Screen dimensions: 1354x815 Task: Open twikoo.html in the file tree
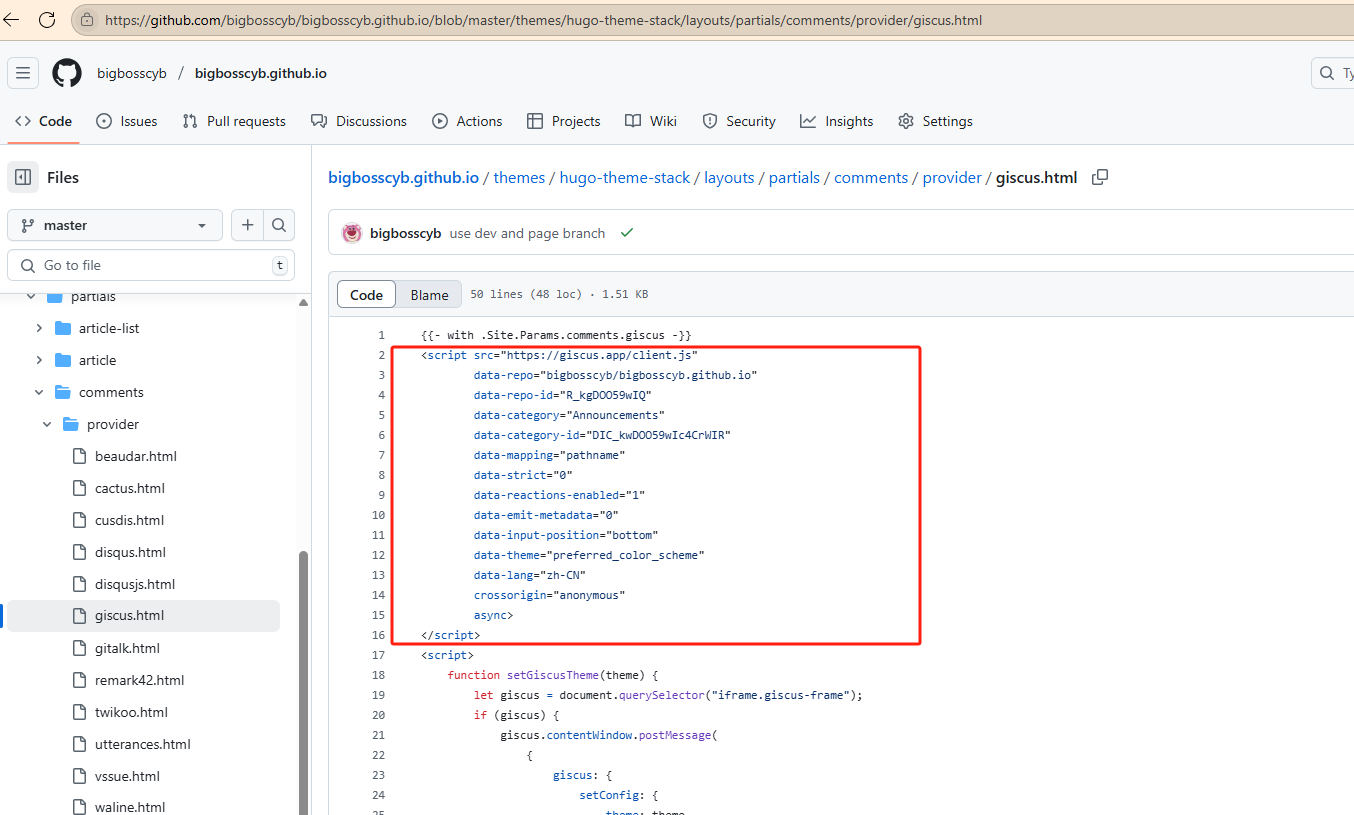(x=131, y=712)
